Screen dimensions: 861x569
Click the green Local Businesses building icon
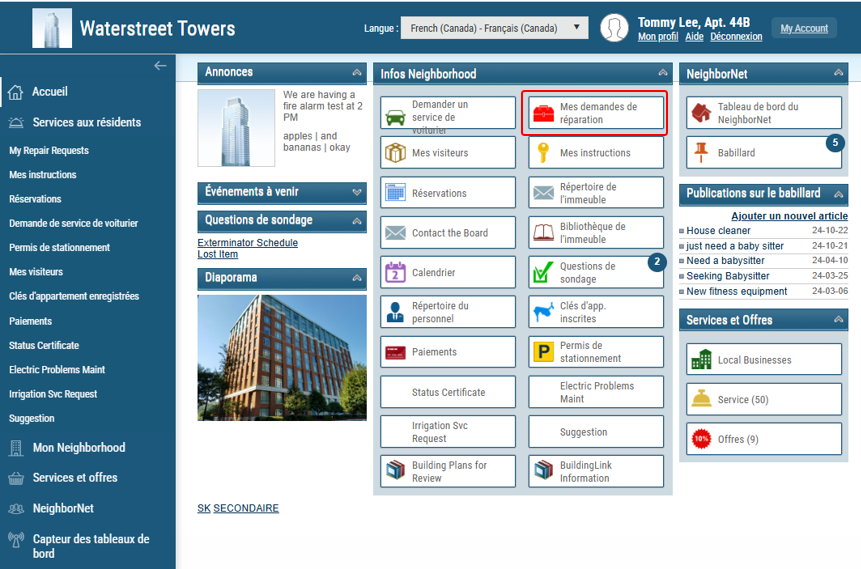pyautogui.click(x=701, y=359)
